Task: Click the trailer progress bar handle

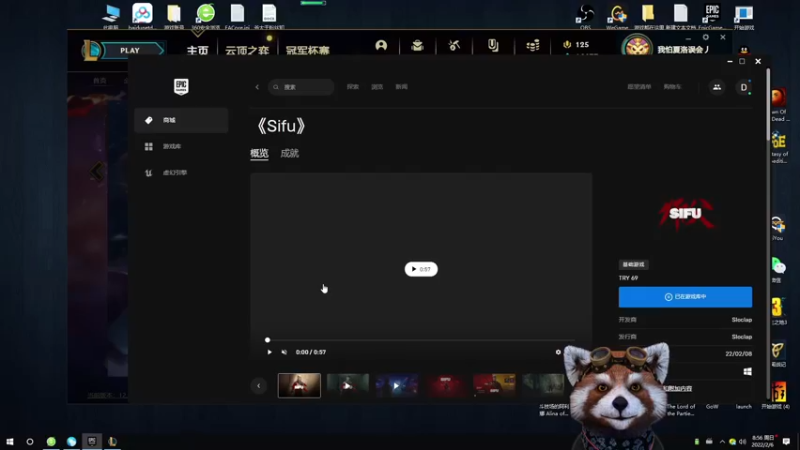Action: tap(267, 340)
